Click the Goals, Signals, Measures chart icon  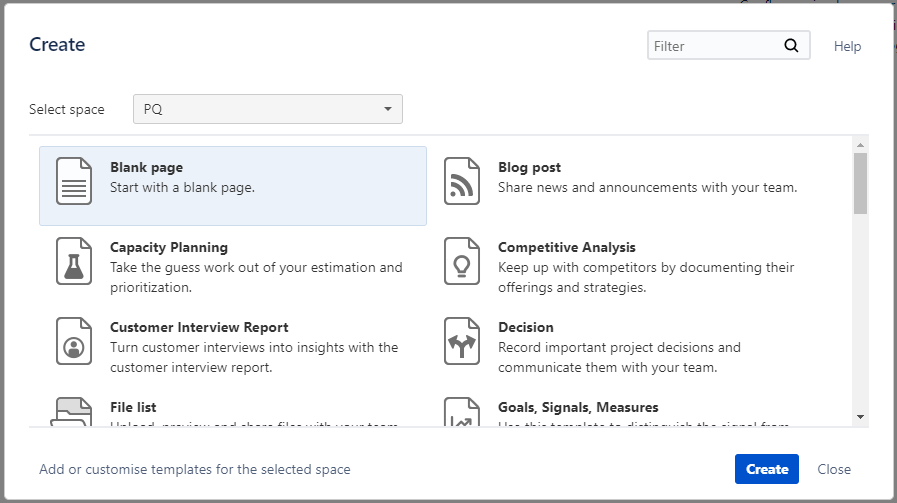tap(462, 413)
